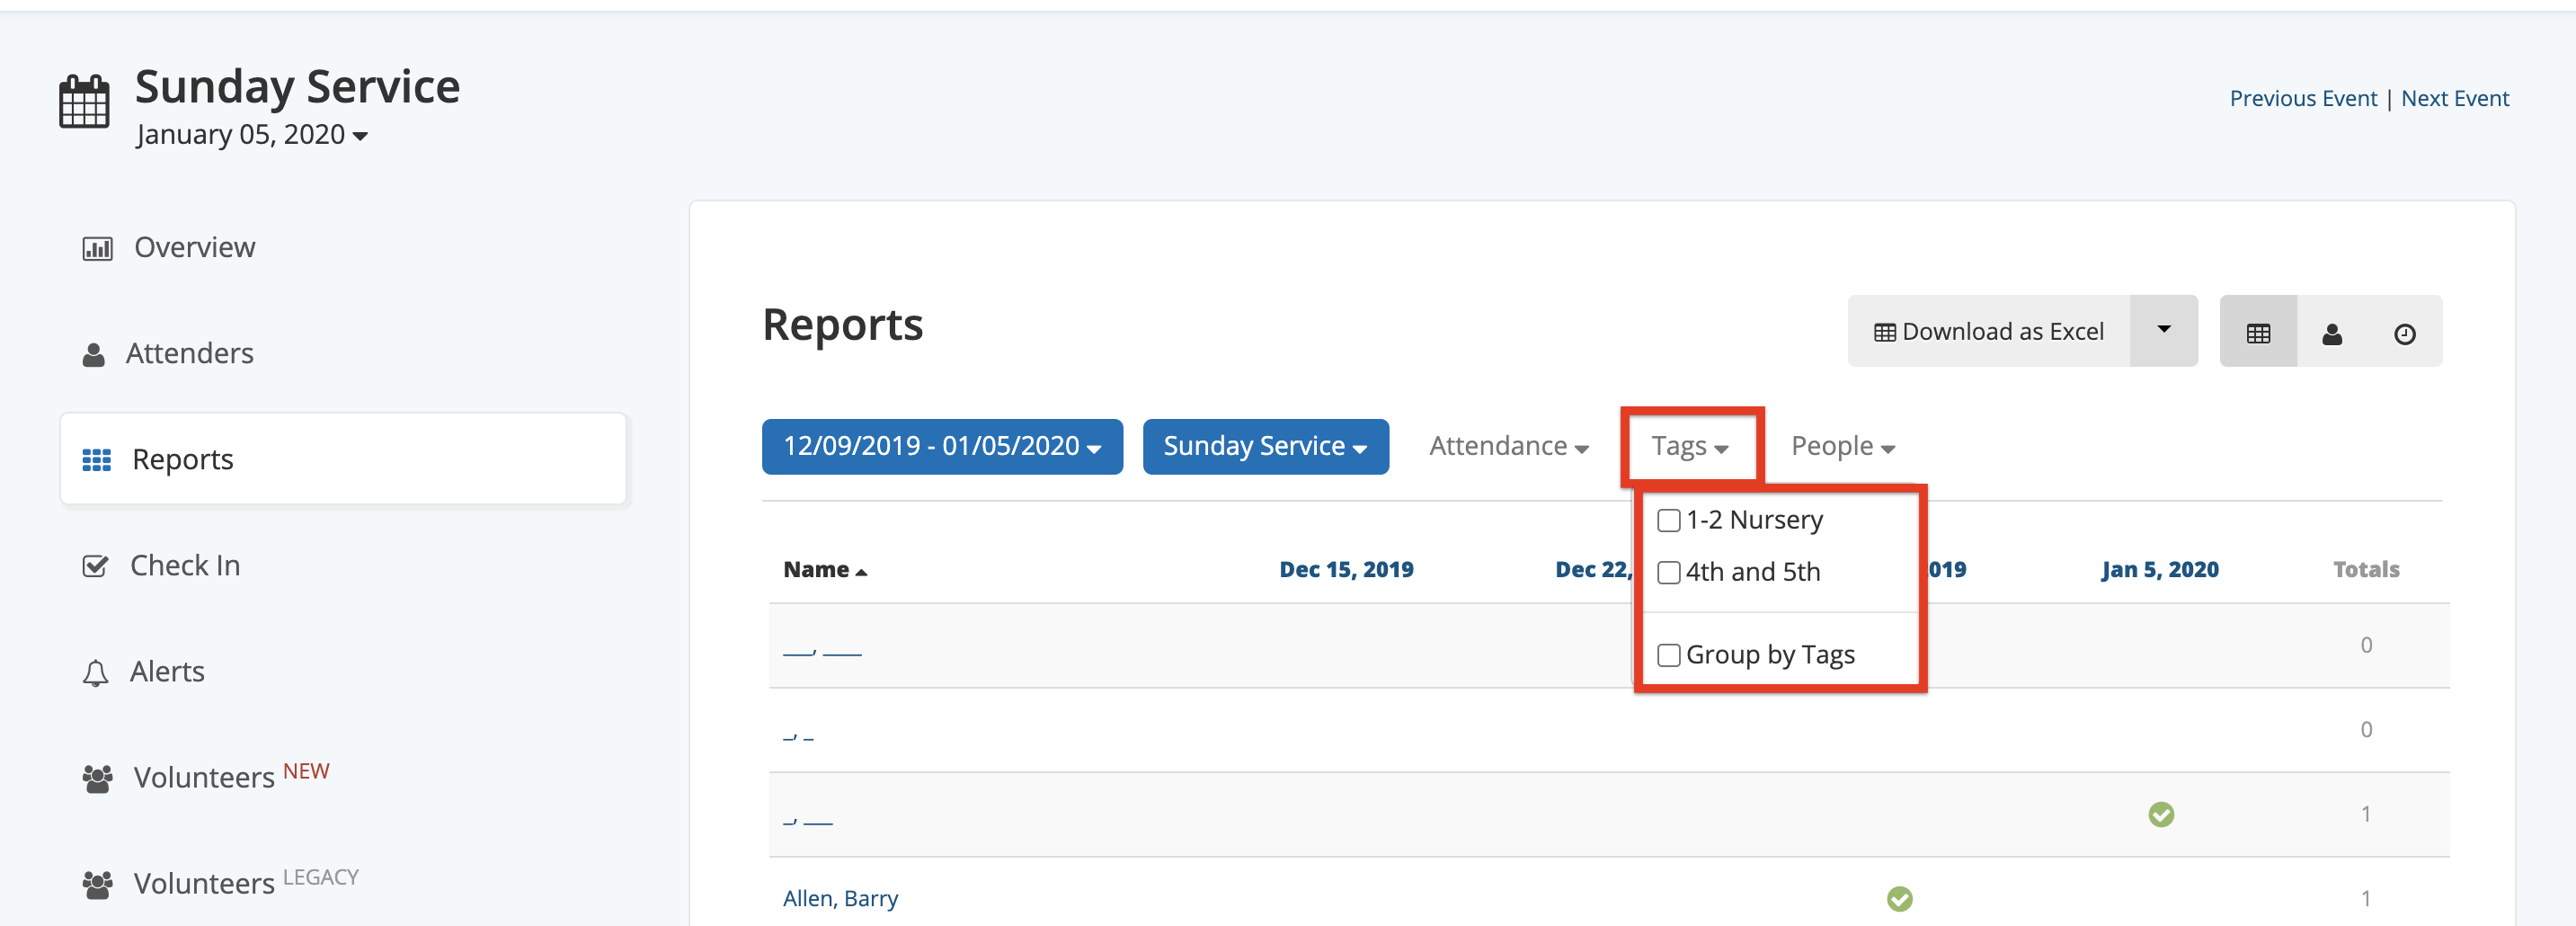Check the 4th and 5th tag checkbox

tap(1668, 573)
